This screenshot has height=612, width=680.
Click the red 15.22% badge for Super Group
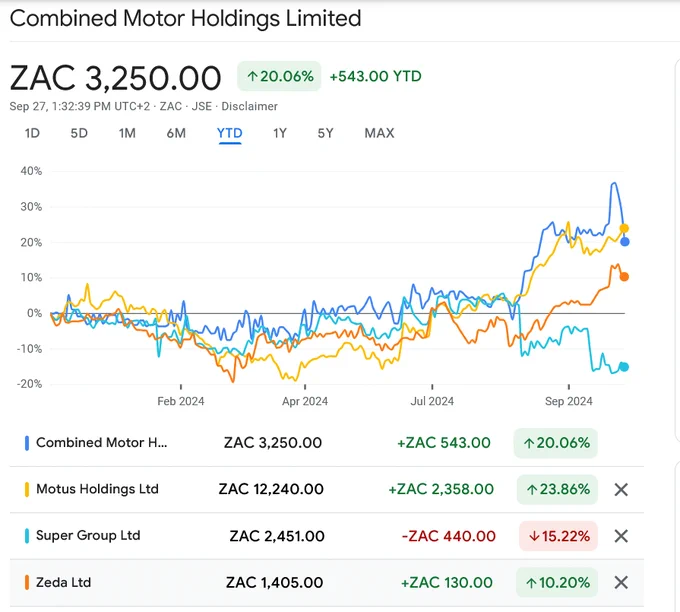(x=559, y=536)
